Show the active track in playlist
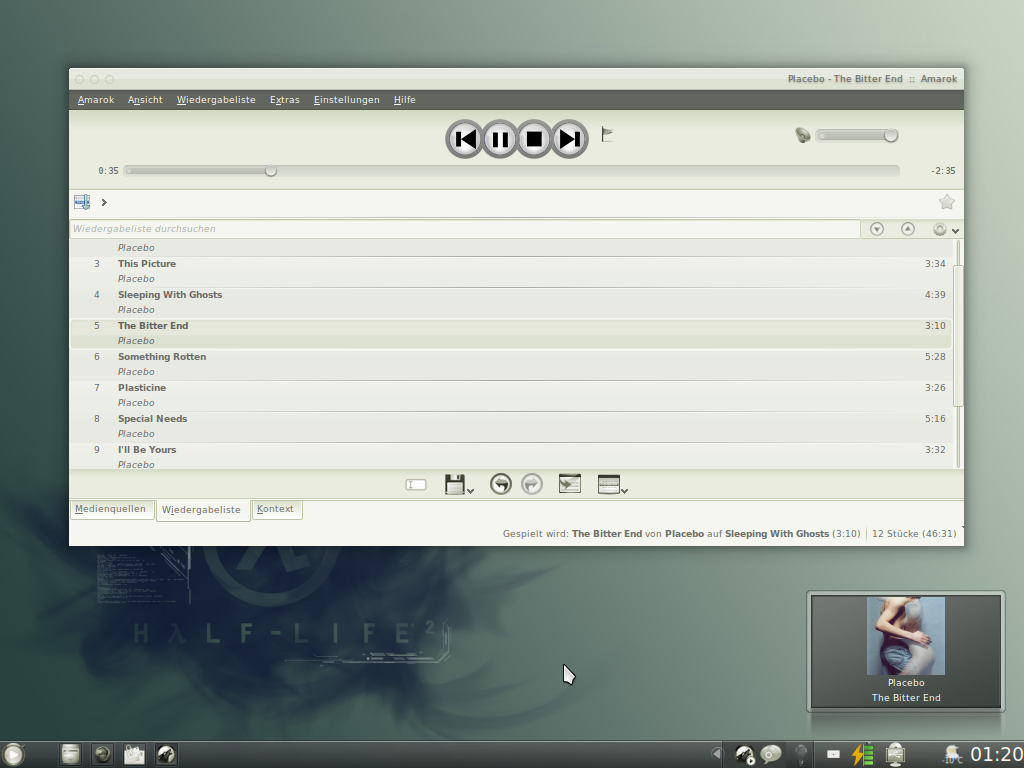The width and height of the screenshot is (1024, 768). coord(569,483)
